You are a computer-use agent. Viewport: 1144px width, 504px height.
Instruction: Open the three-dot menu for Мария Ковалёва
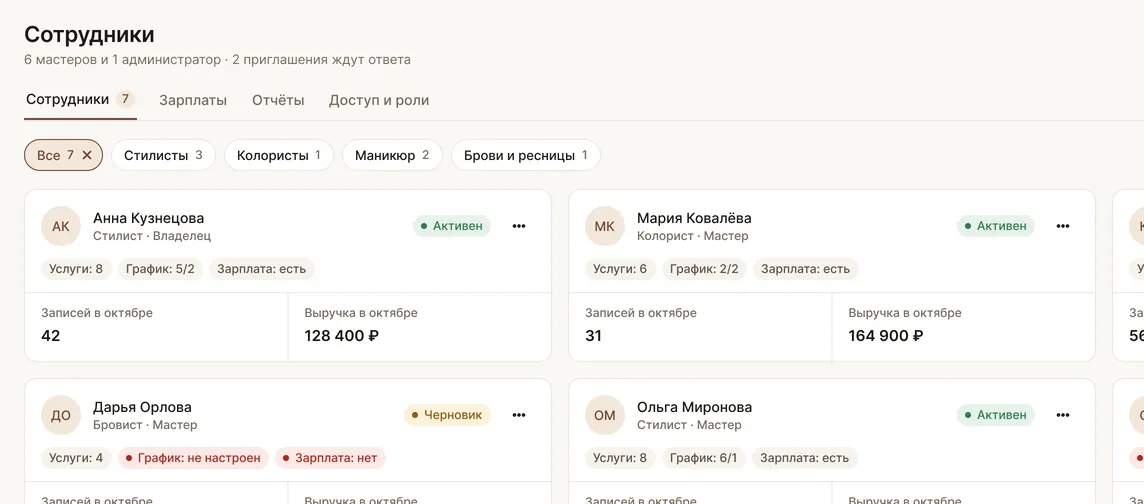pyautogui.click(x=1063, y=226)
